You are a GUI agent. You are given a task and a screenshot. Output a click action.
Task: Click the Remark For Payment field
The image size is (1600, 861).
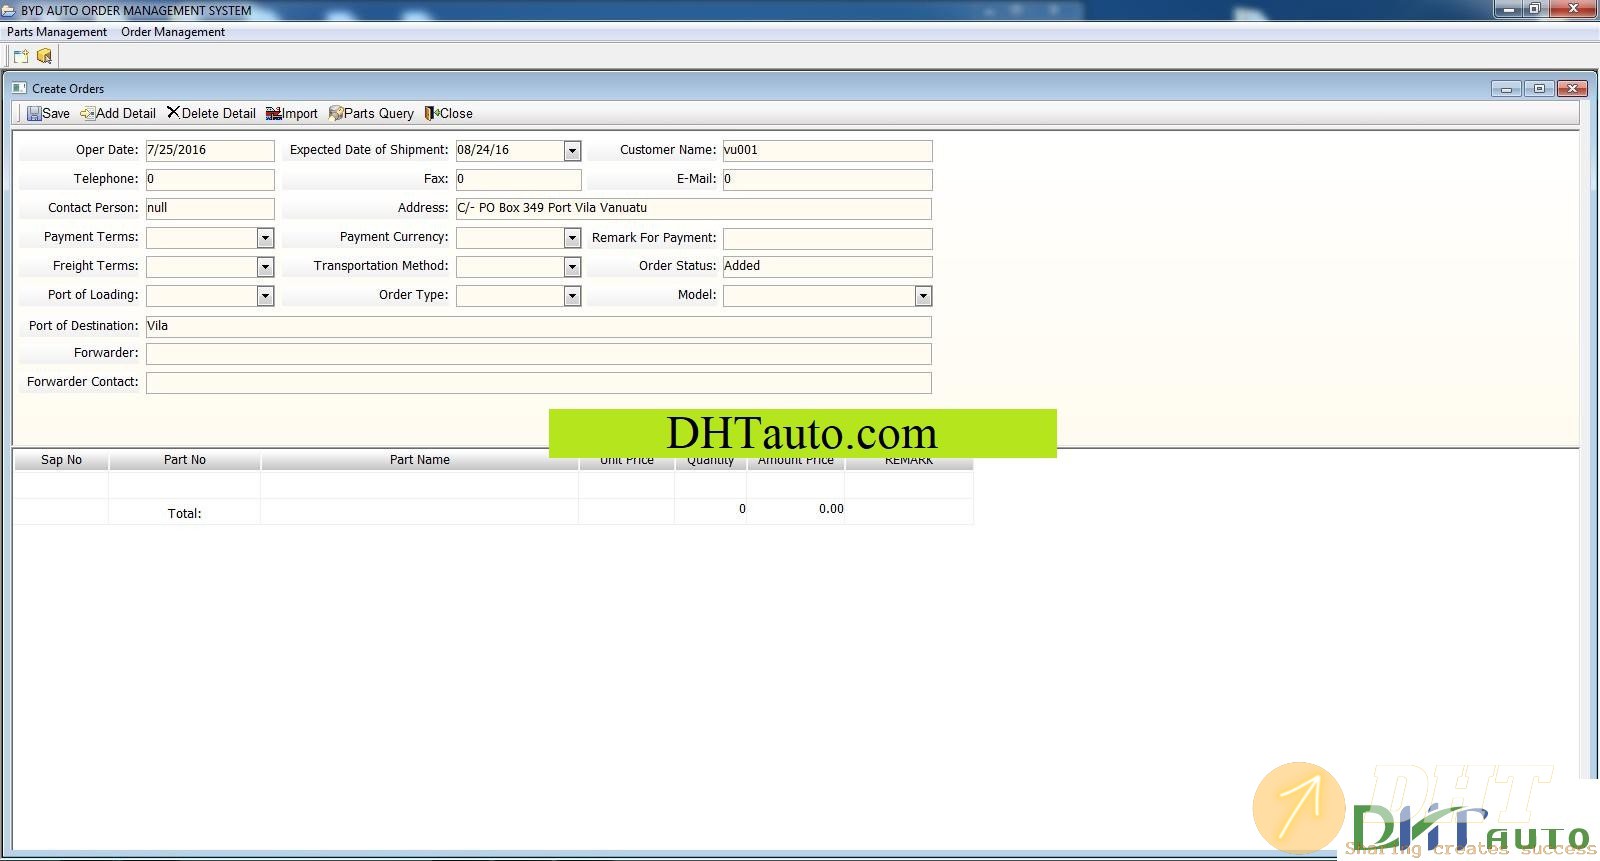(x=828, y=239)
